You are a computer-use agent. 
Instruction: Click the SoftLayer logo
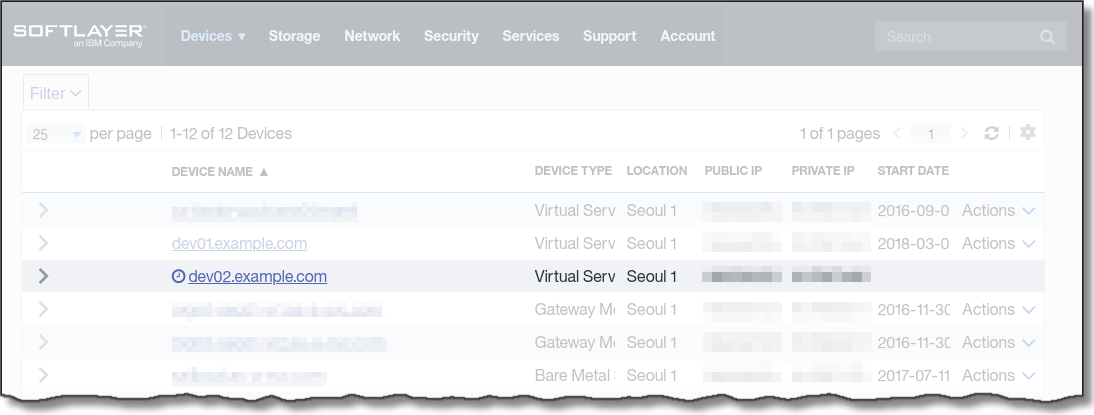pos(79,36)
